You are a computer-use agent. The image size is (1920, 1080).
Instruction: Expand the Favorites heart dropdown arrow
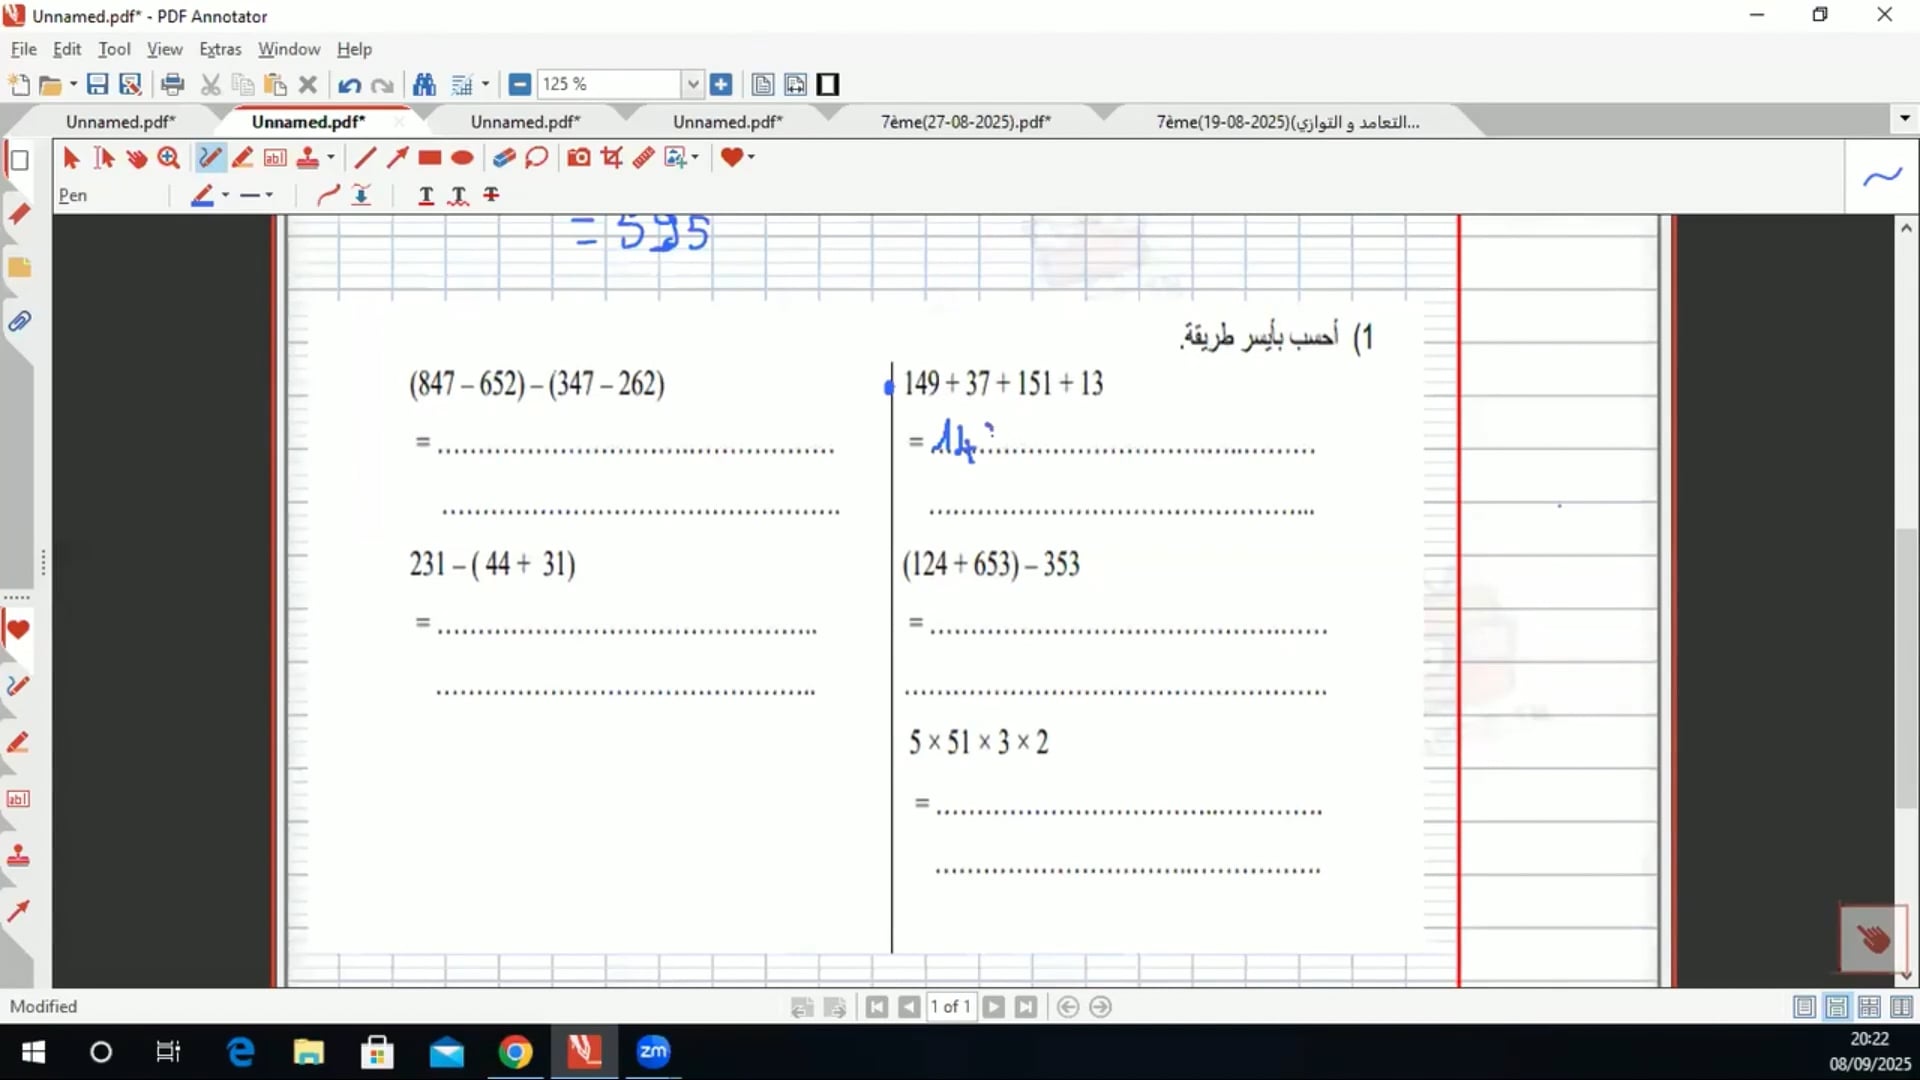751,158
